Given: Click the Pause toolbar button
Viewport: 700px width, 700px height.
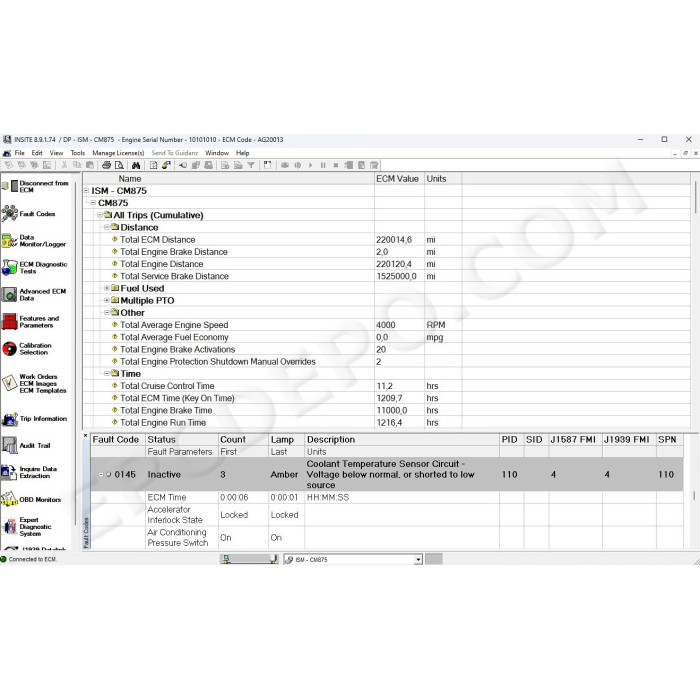Looking at the screenshot, I should pos(323,165).
